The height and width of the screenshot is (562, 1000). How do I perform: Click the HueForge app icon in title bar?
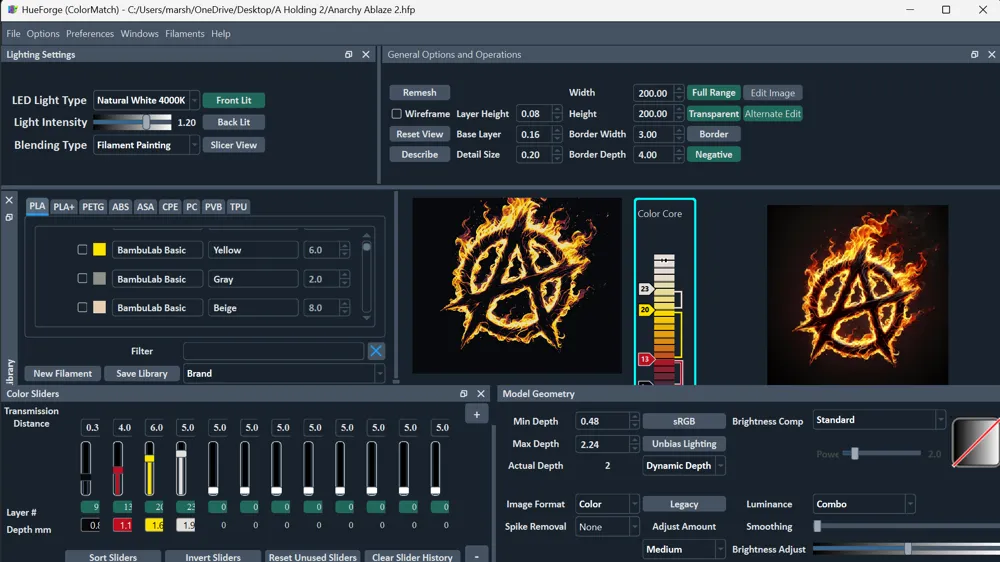[x=12, y=10]
